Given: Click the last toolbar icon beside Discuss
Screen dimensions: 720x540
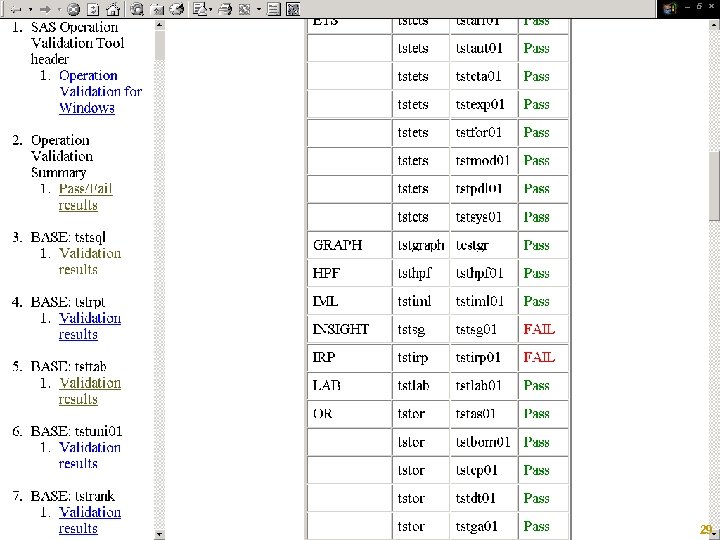Looking at the screenshot, I should click(293, 9).
